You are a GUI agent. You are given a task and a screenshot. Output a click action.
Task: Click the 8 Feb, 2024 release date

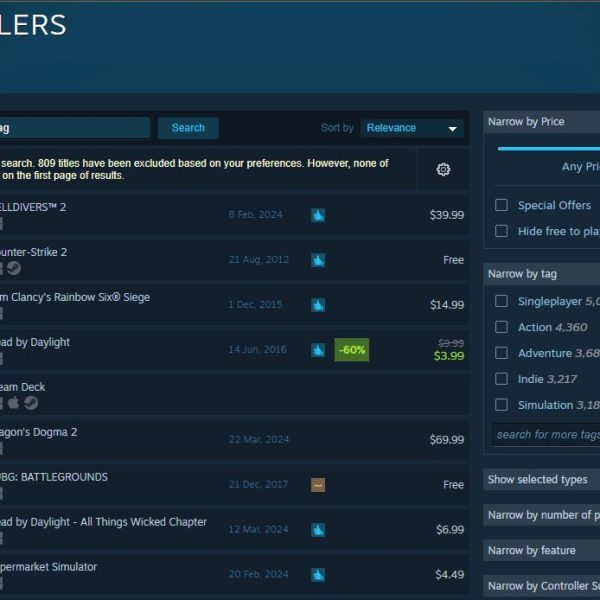[255, 215]
